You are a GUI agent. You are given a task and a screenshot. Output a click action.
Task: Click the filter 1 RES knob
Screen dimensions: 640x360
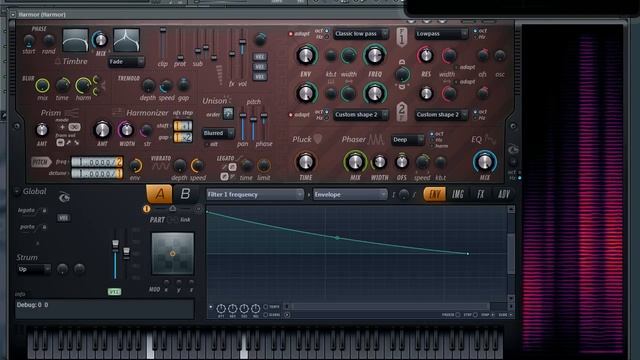point(426,56)
